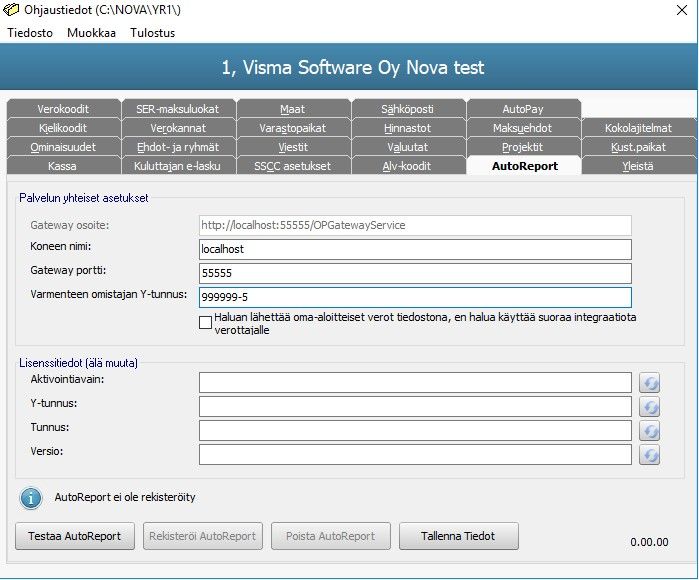
Task: Click the Ohjaustiedot title bar app icon
Action: (11, 9)
